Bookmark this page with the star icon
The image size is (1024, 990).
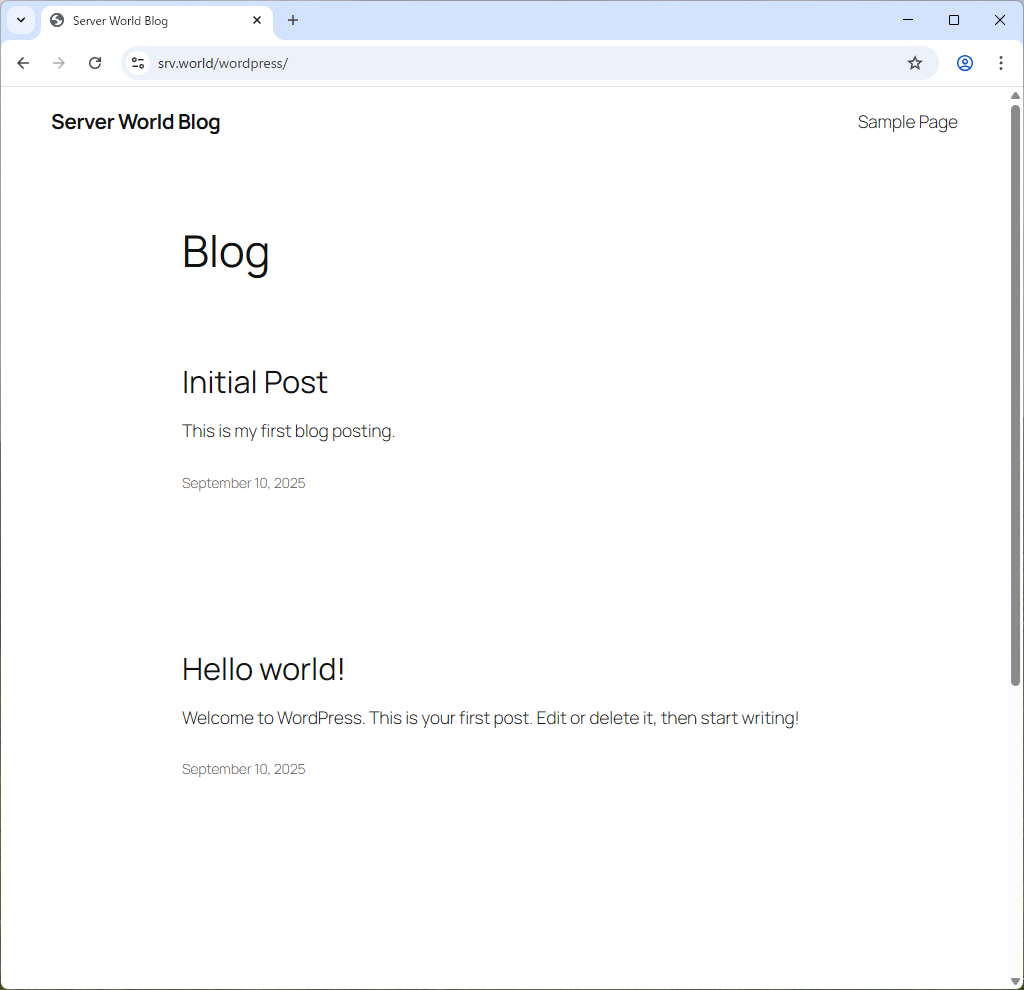[x=915, y=63]
